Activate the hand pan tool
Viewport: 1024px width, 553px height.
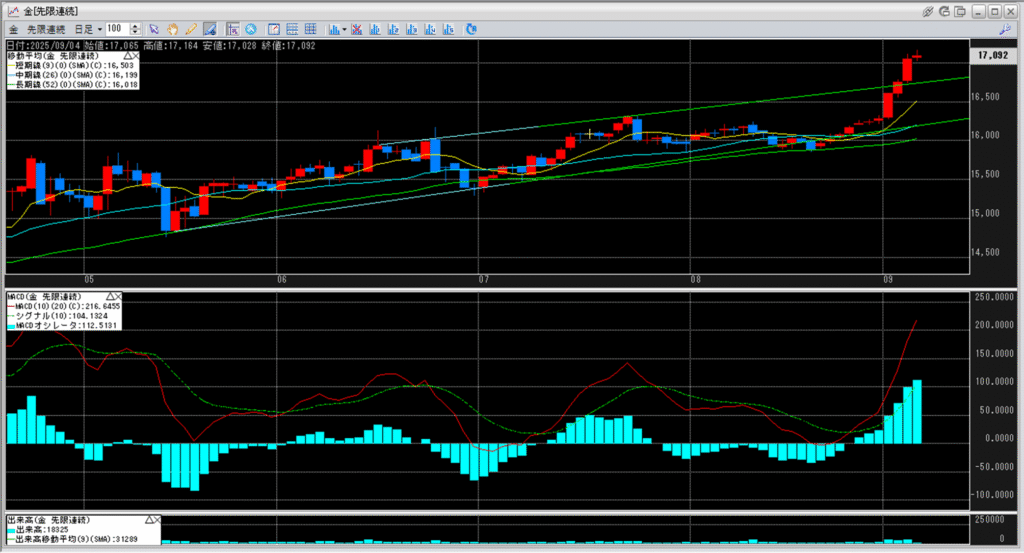(x=172, y=29)
